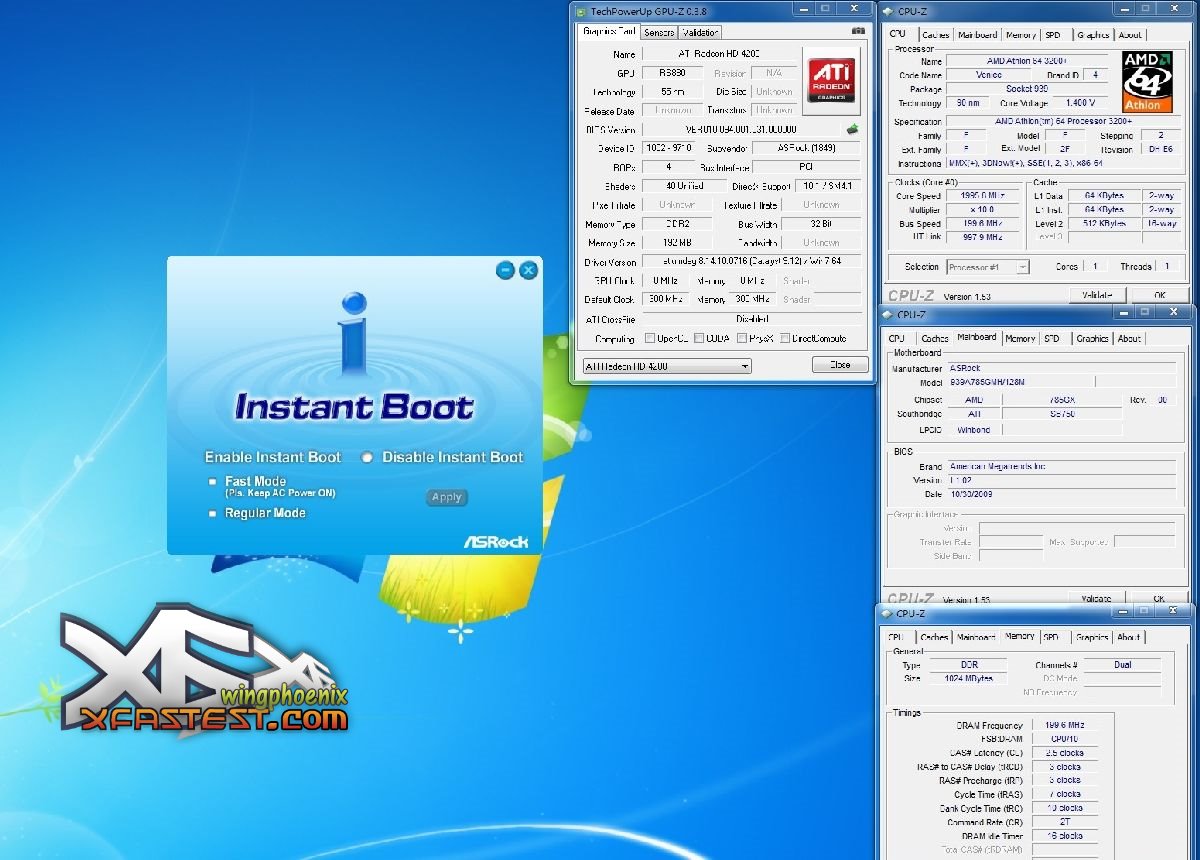Click the "Socket 939" Package value
The width and height of the screenshot is (1200, 860).
click(1026, 89)
